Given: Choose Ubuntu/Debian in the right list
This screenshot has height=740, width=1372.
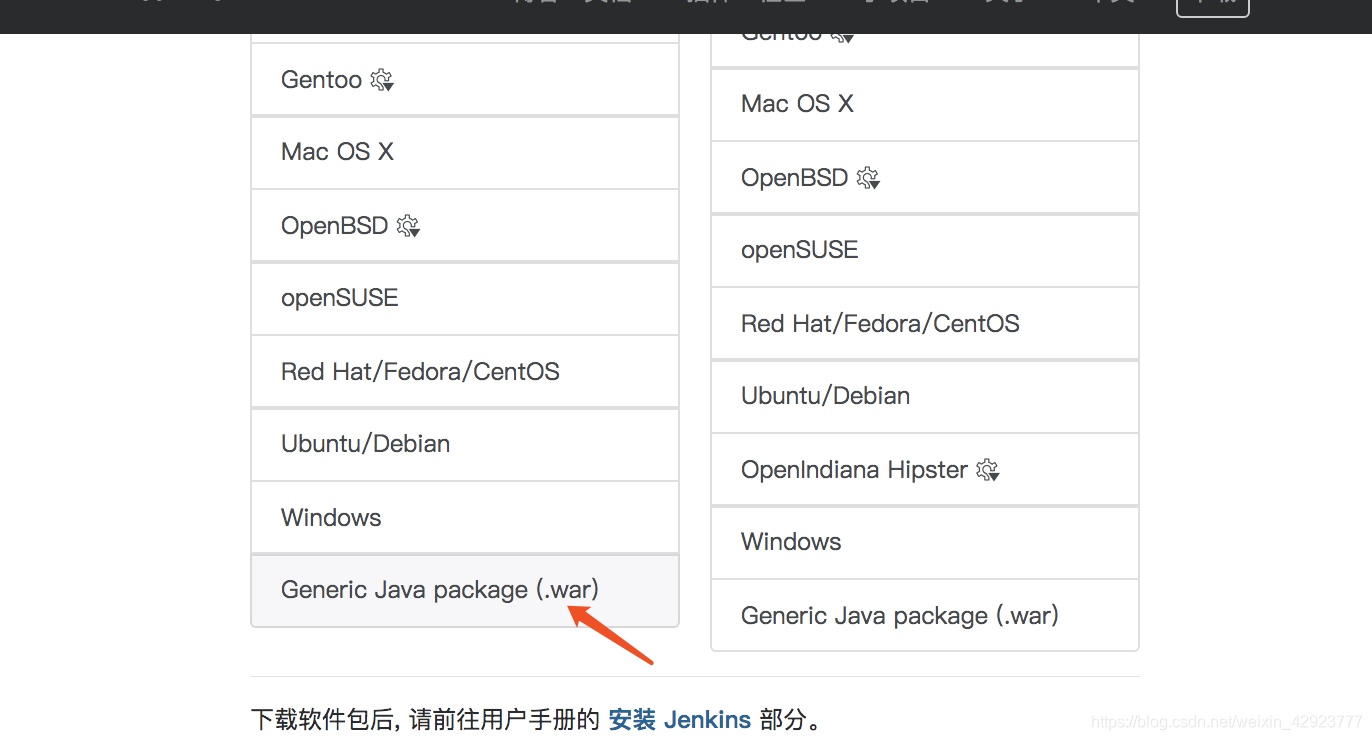Looking at the screenshot, I should pos(925,396).
